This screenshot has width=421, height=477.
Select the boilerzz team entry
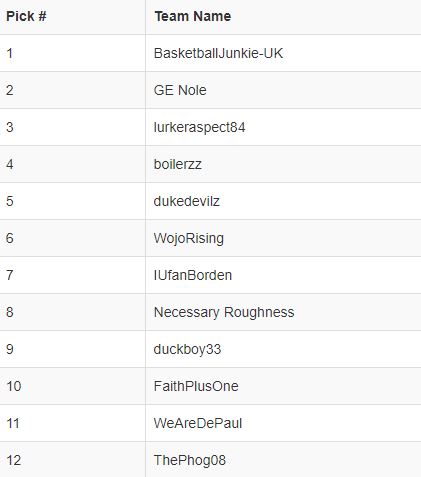click(178, 164)
